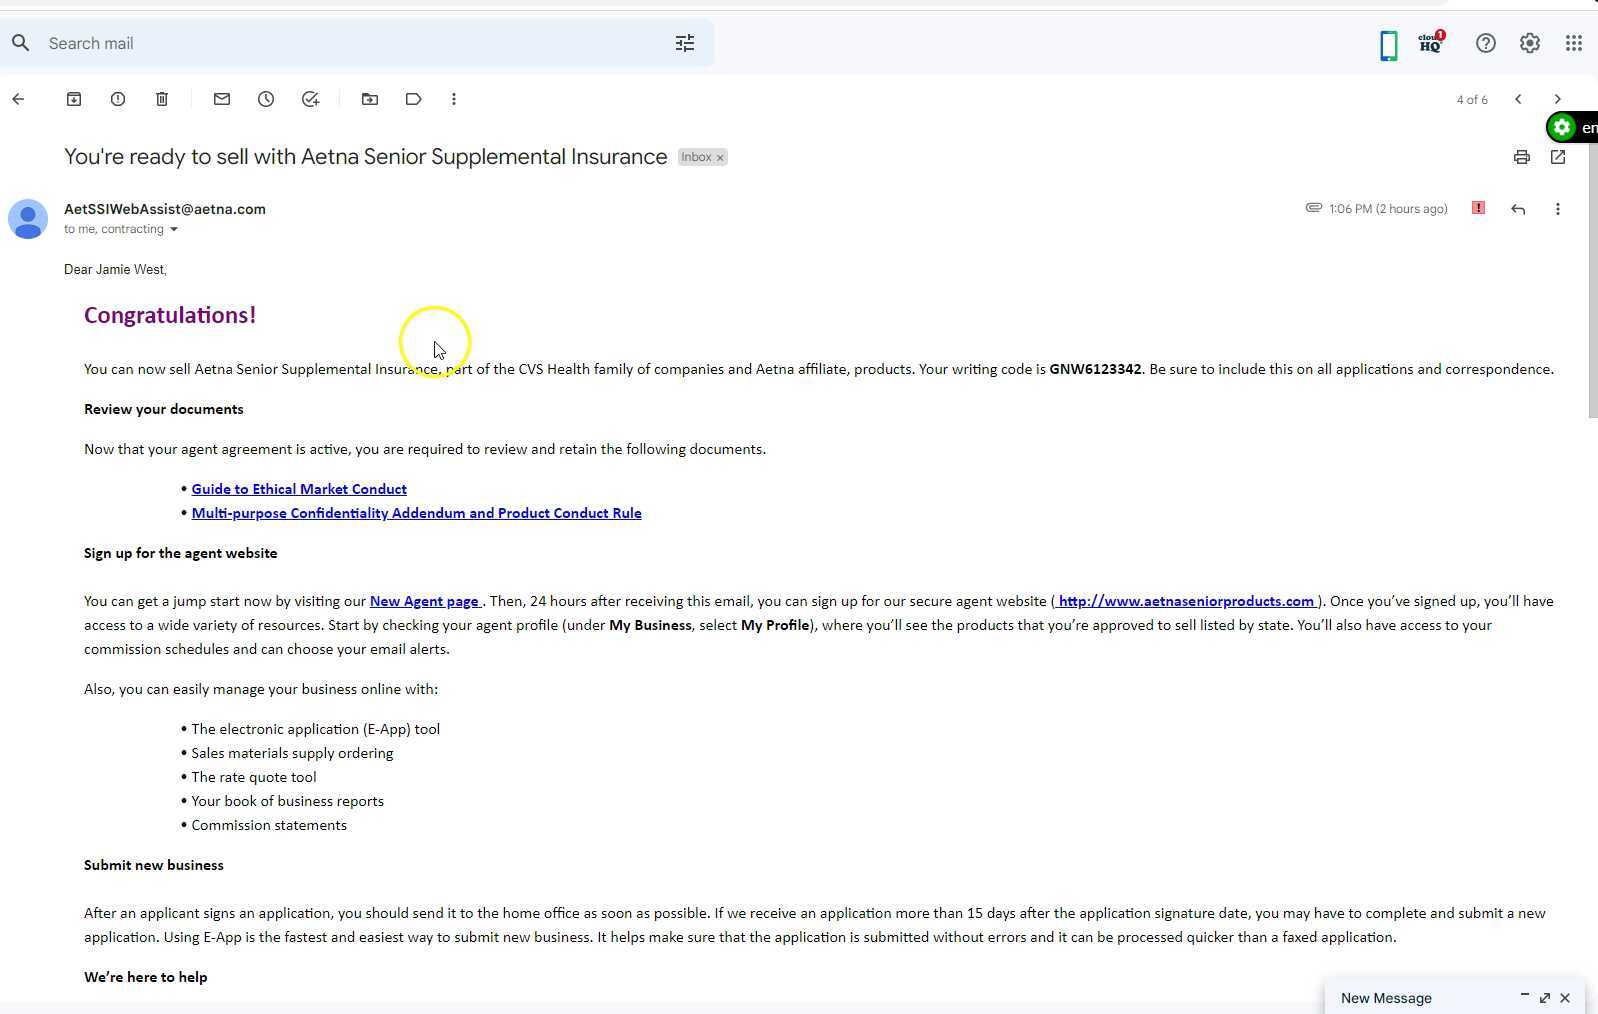This screenshot has height=1014, width=1598.
Task: Remove the Inbox label from the email
Action: click(x=719, y=158)
